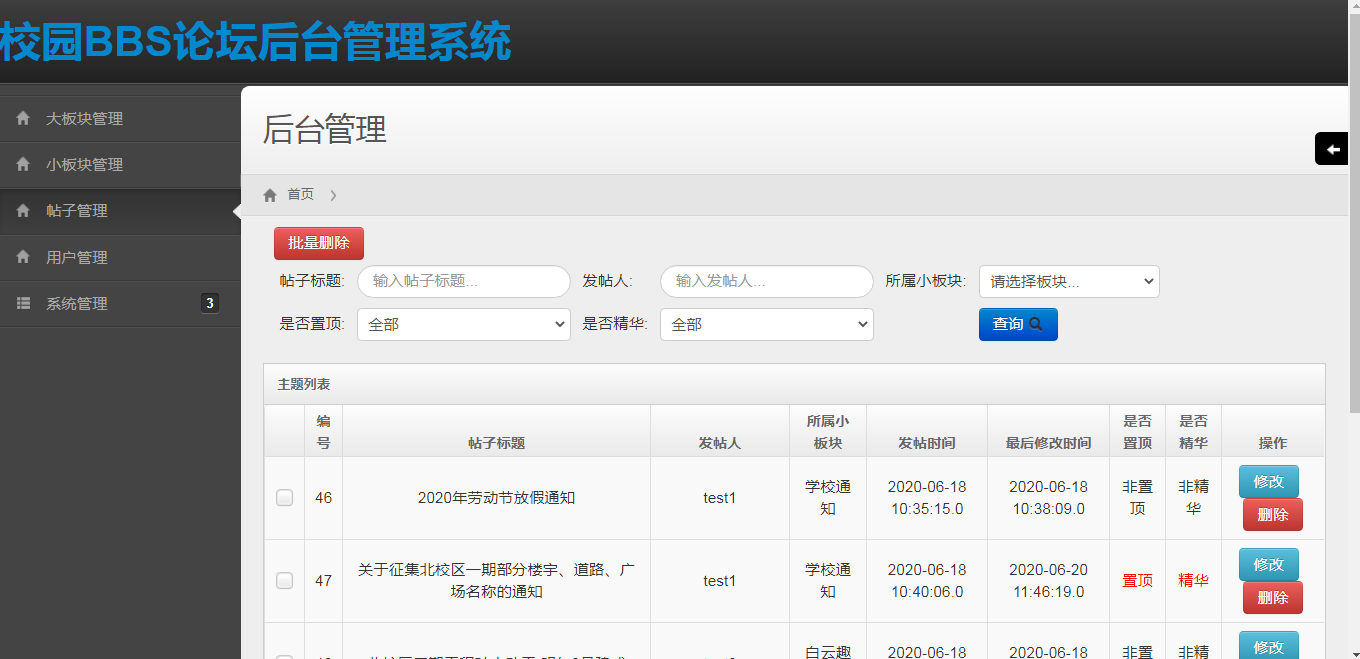Open 是否精华 dropdown

coord(767,324)
